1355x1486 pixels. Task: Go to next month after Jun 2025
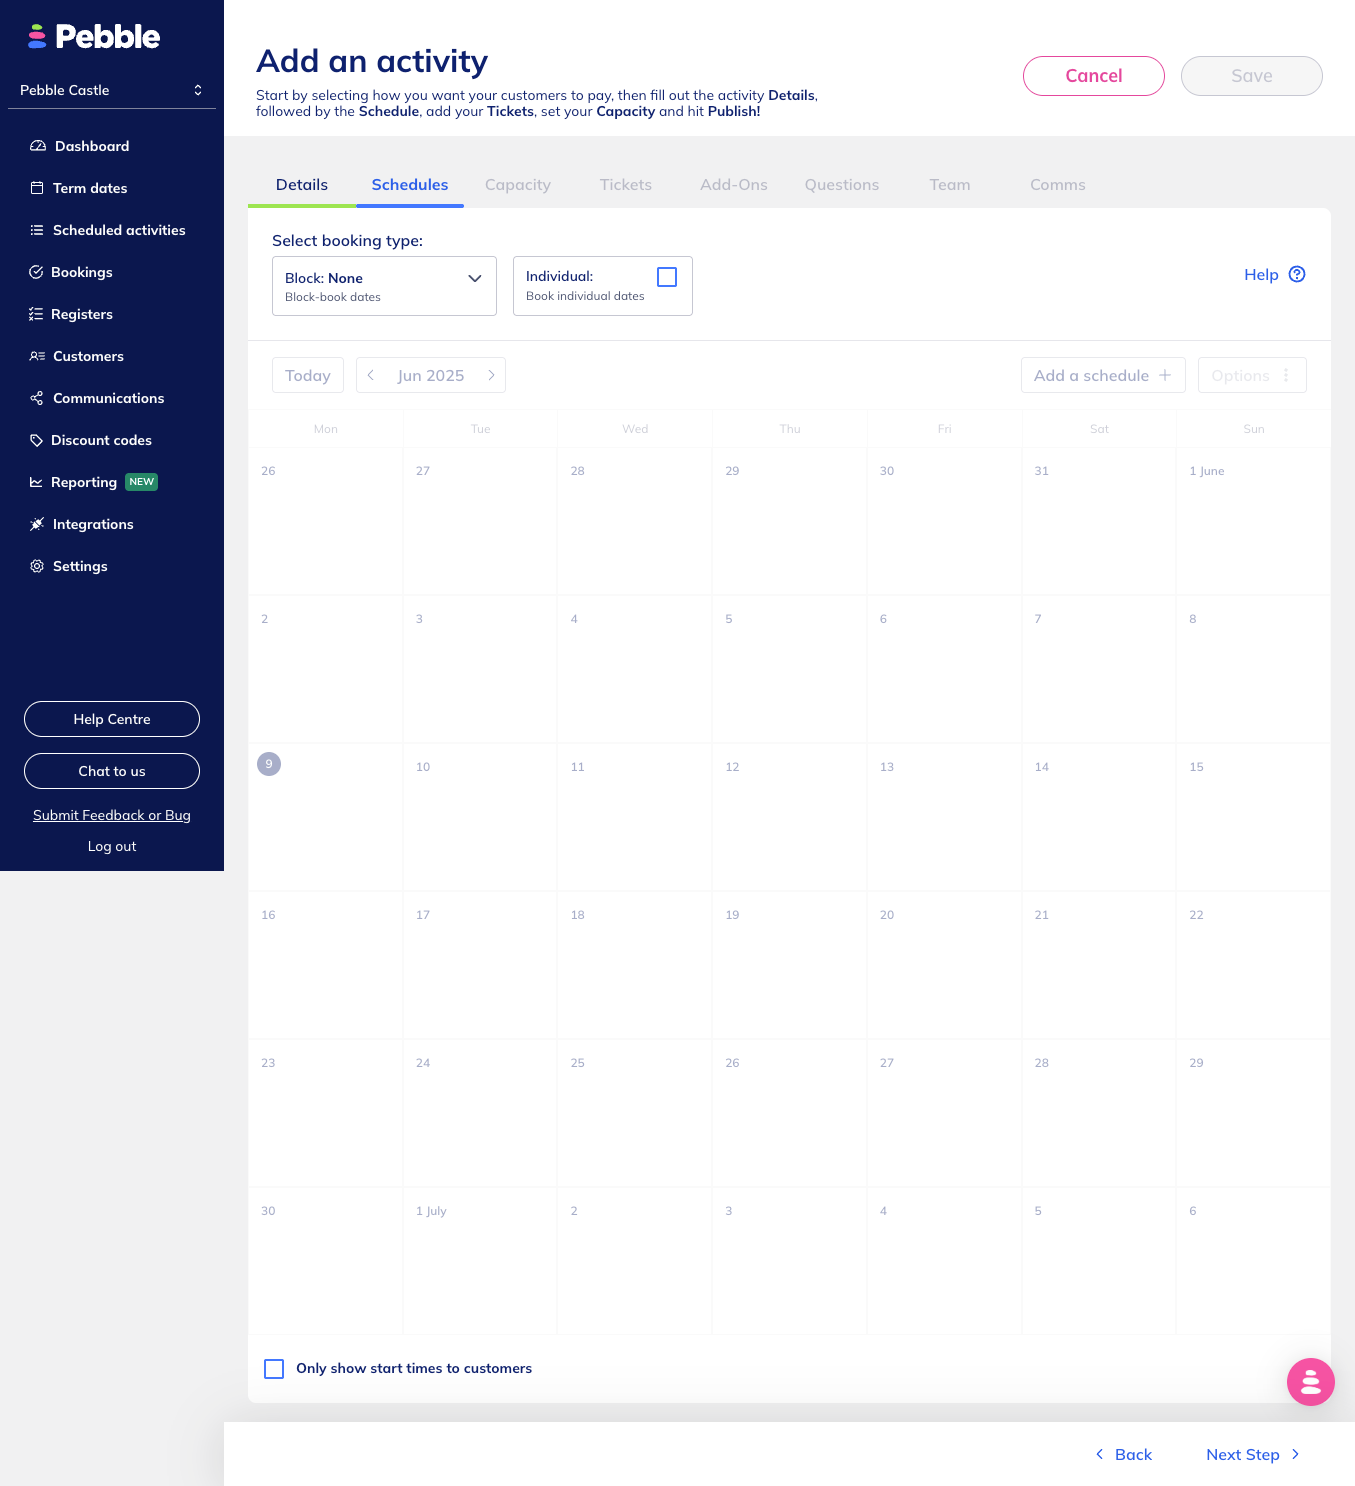click(x=491, y=375)
